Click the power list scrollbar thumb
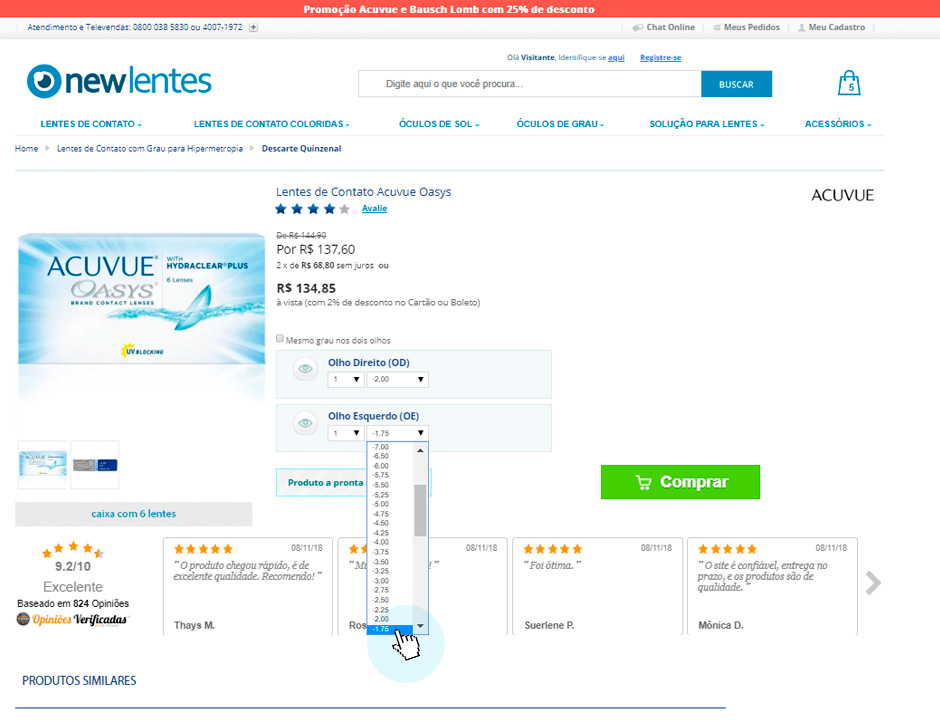This screenshot has width=940, height=725. tap(420, 510)
